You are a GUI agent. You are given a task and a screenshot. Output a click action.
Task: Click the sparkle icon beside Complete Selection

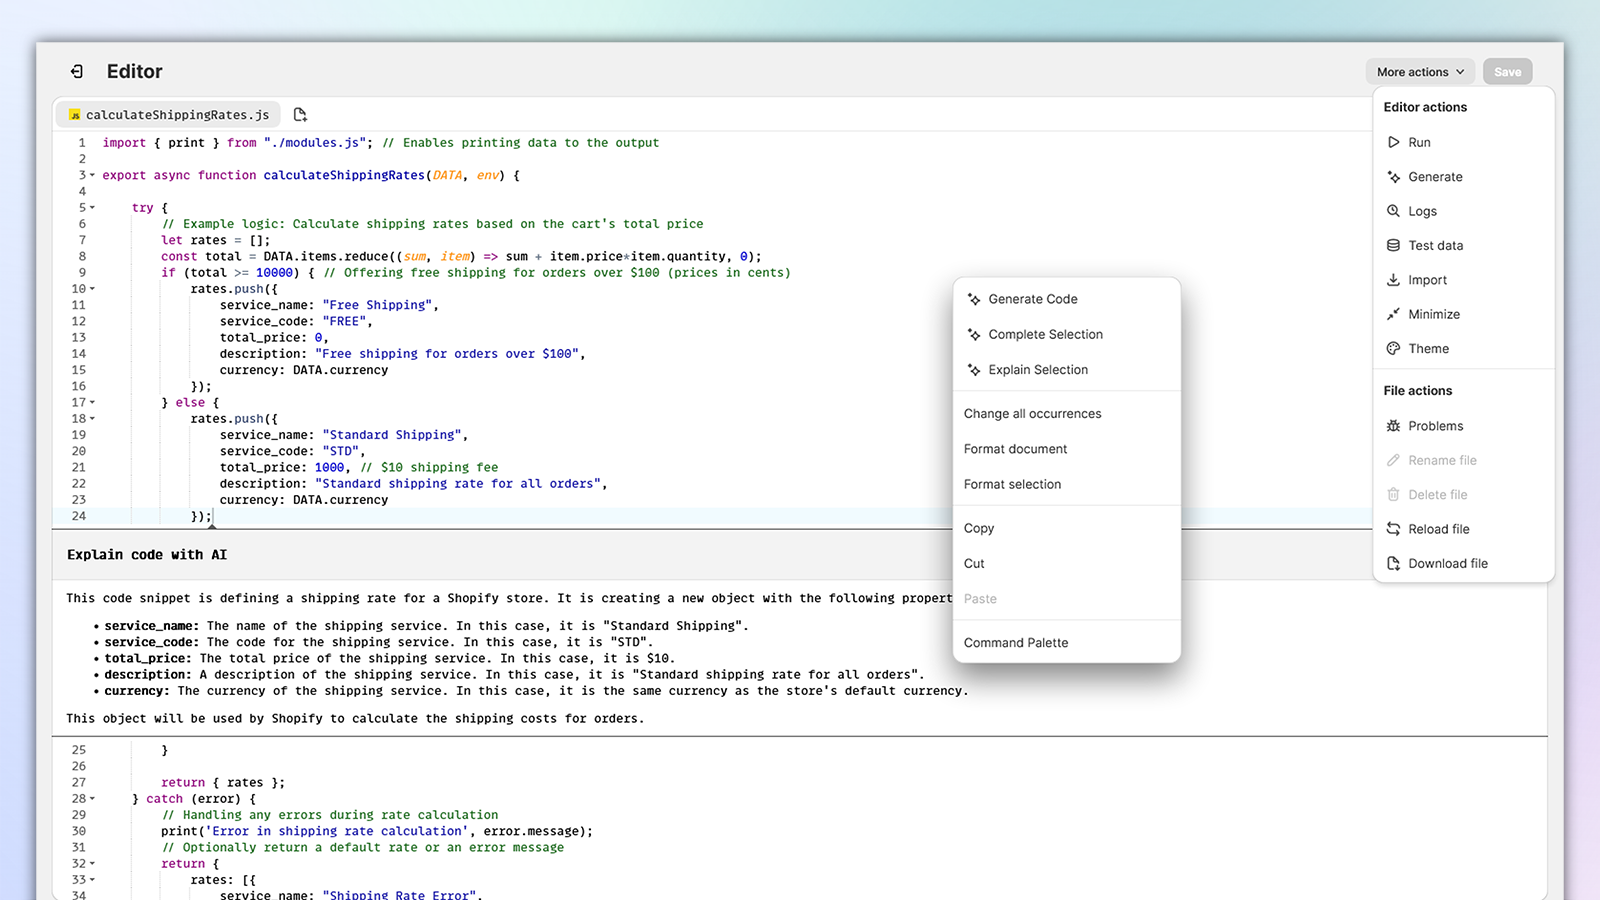point(974,334)
